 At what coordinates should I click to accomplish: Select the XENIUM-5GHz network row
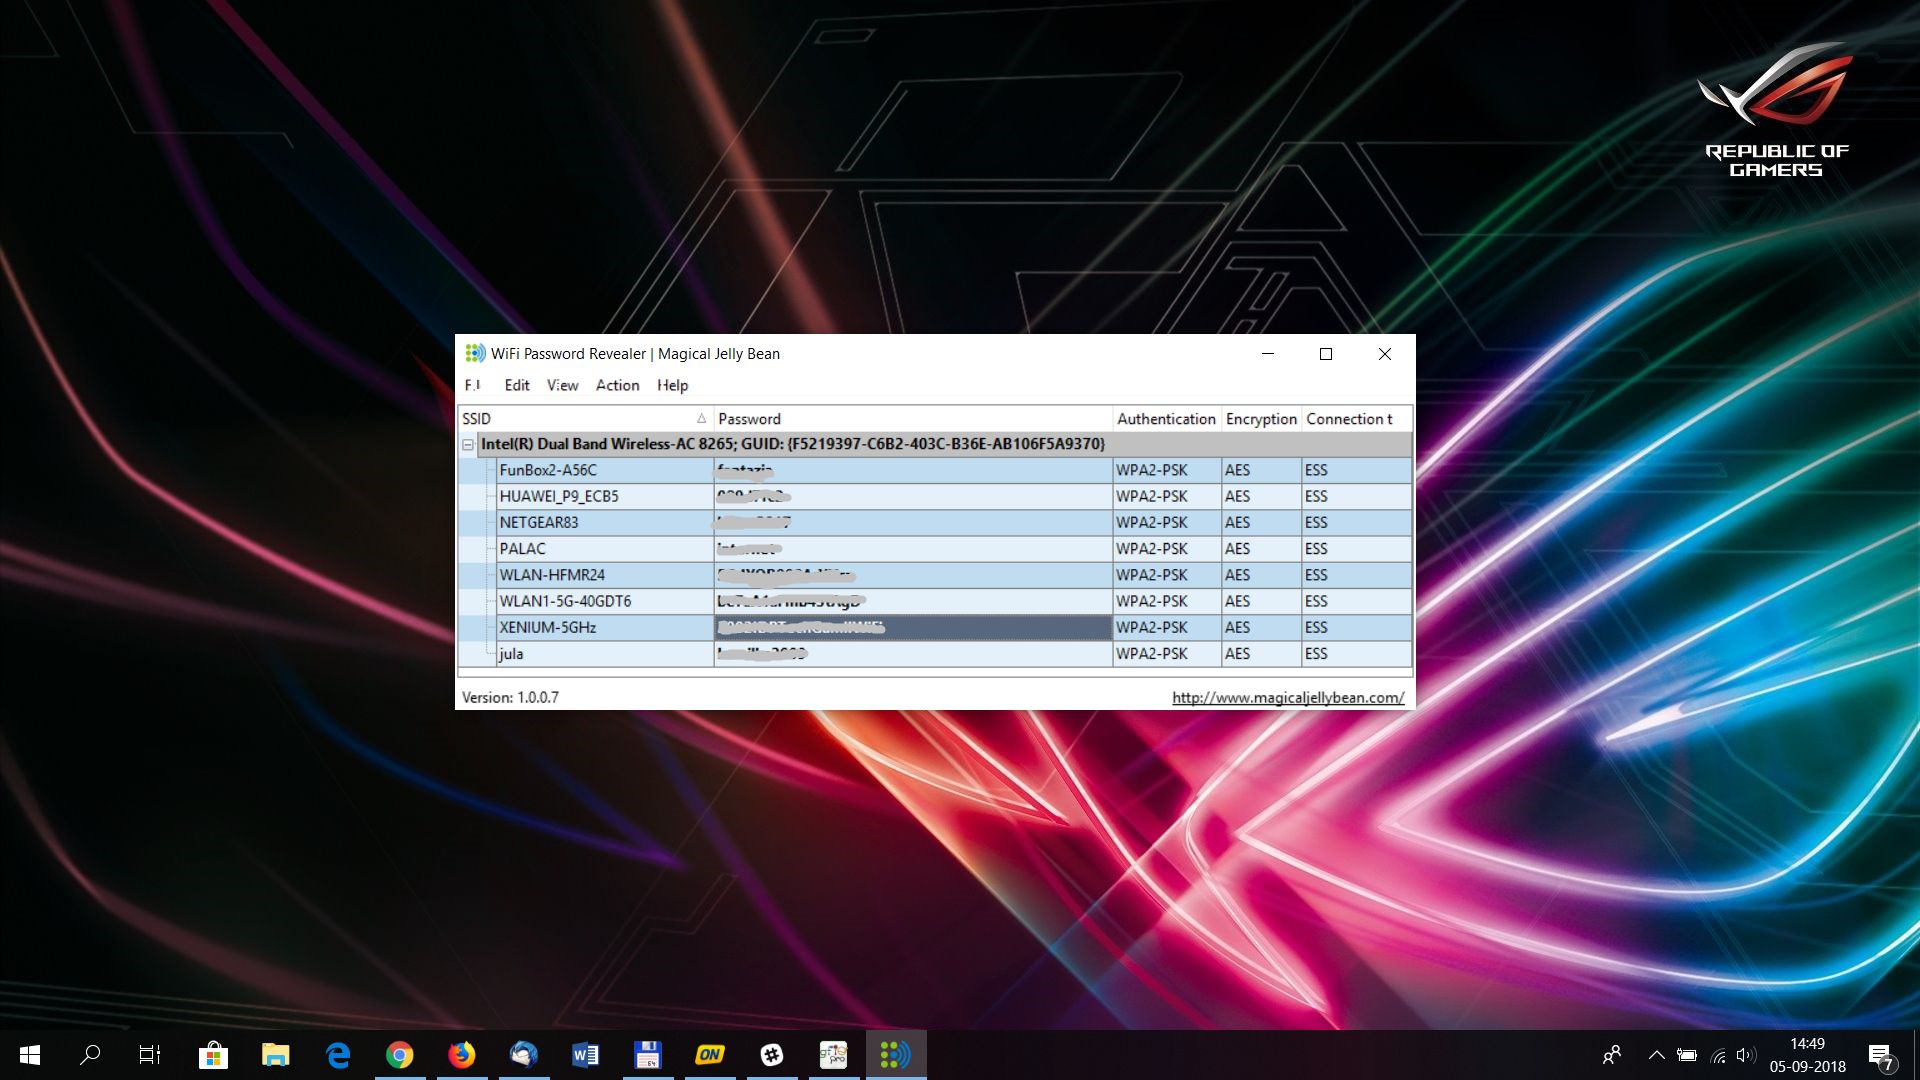935,627
